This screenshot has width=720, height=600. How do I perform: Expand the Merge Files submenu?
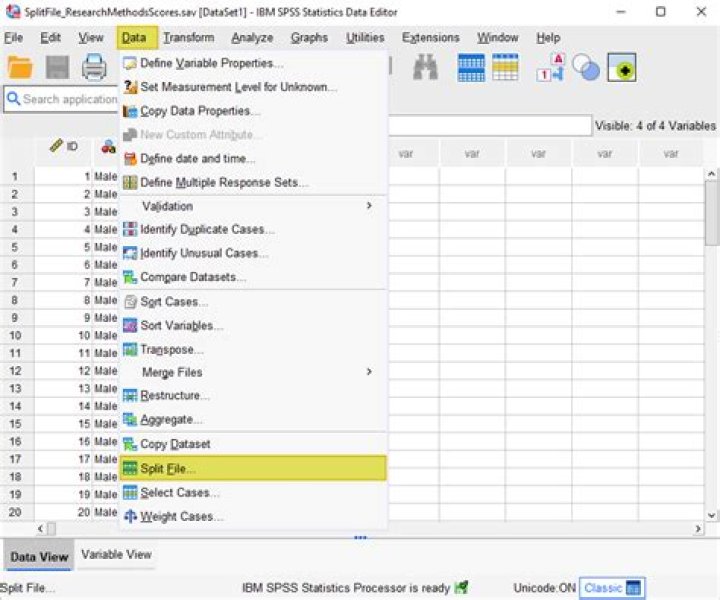pos(172,372)
